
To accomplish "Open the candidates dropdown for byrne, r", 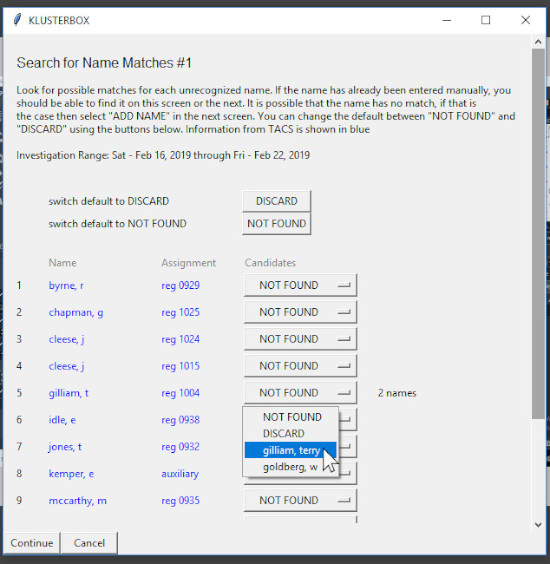I will pyautogui.click(x=300, y=285).
